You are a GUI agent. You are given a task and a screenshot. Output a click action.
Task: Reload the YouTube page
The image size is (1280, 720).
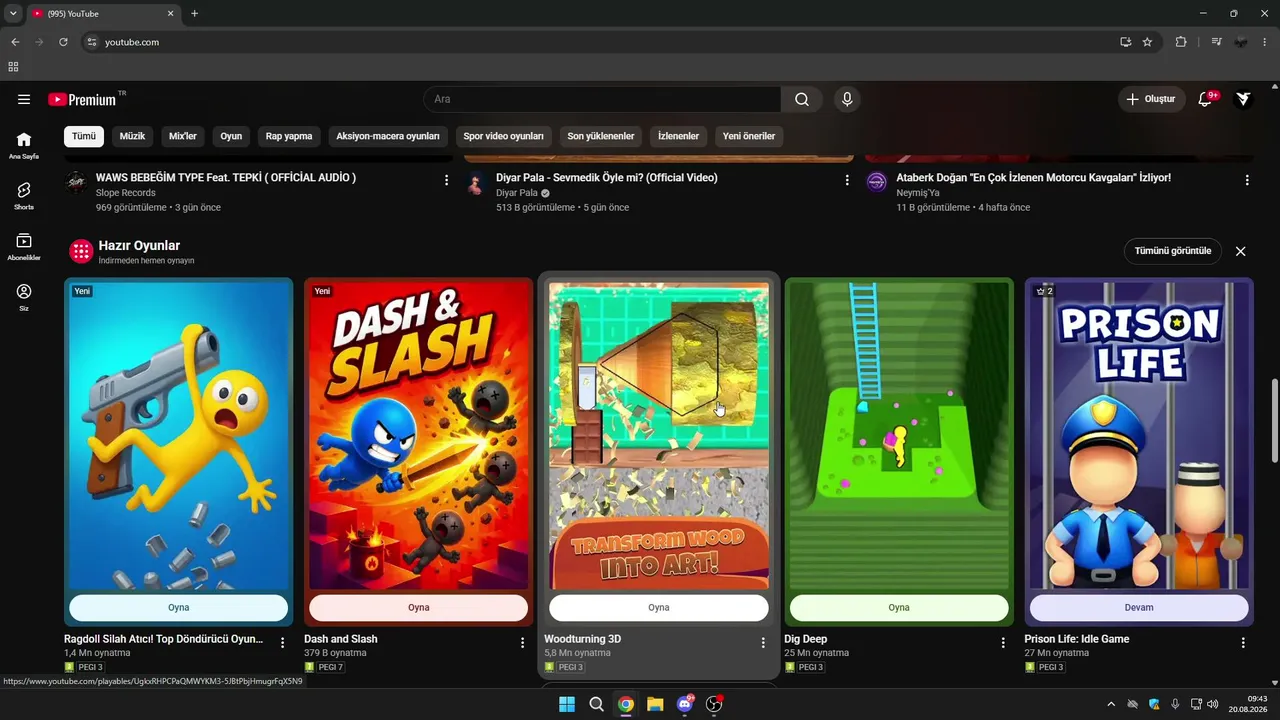tap(63, 42)
